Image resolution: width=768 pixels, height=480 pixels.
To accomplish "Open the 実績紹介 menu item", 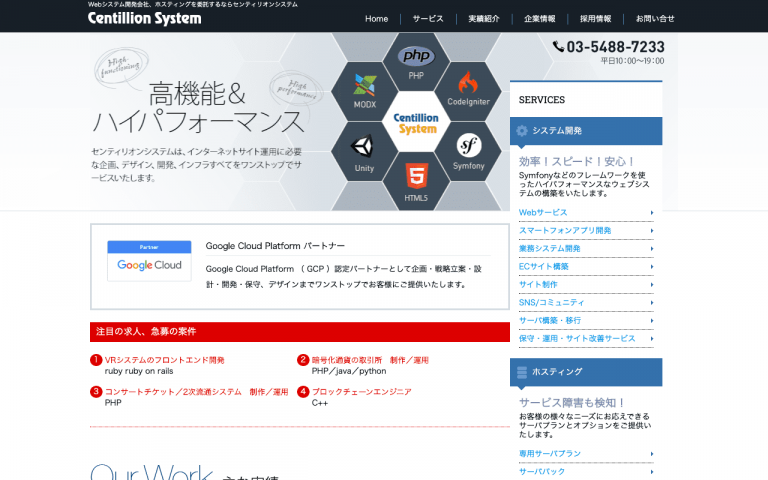I will click(483, 19).
